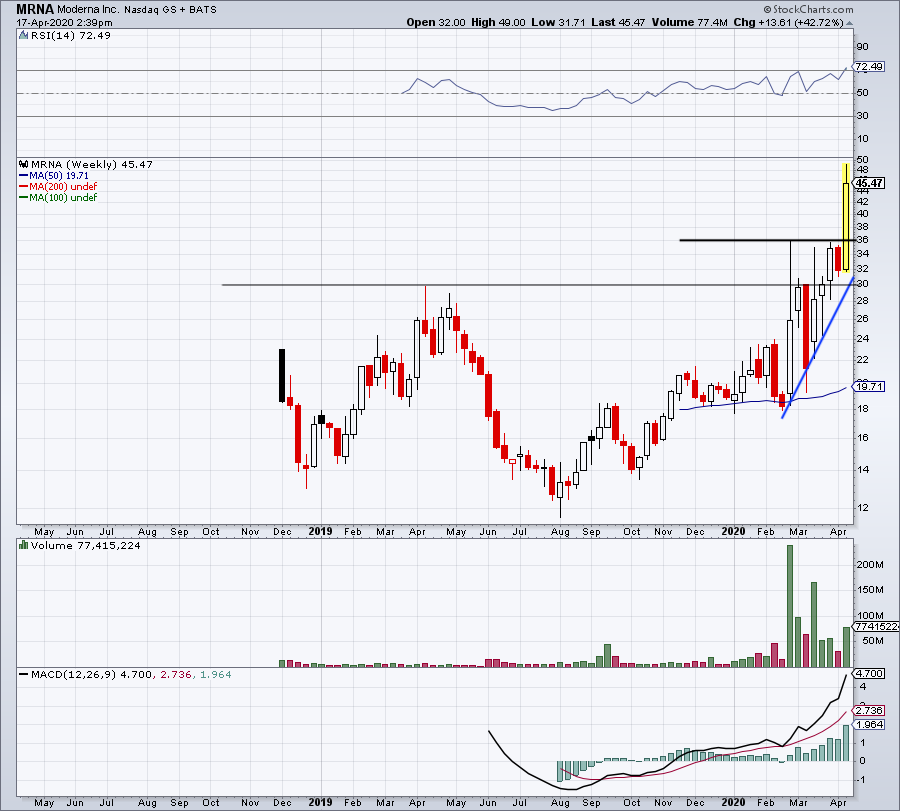Click the 2020 label on bottom MACD axis
The height and width of the screenshot is (811, 900).
[x=733, y=802]
